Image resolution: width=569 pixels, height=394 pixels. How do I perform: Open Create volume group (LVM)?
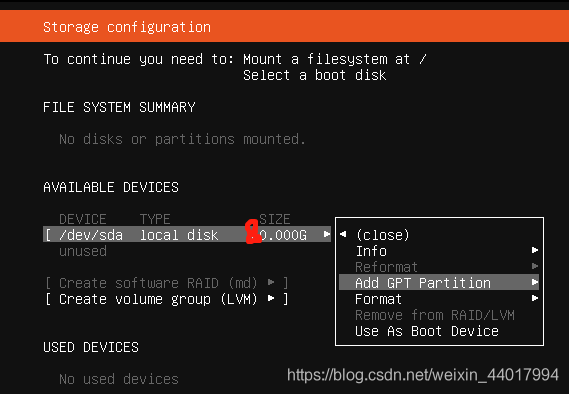167,299
